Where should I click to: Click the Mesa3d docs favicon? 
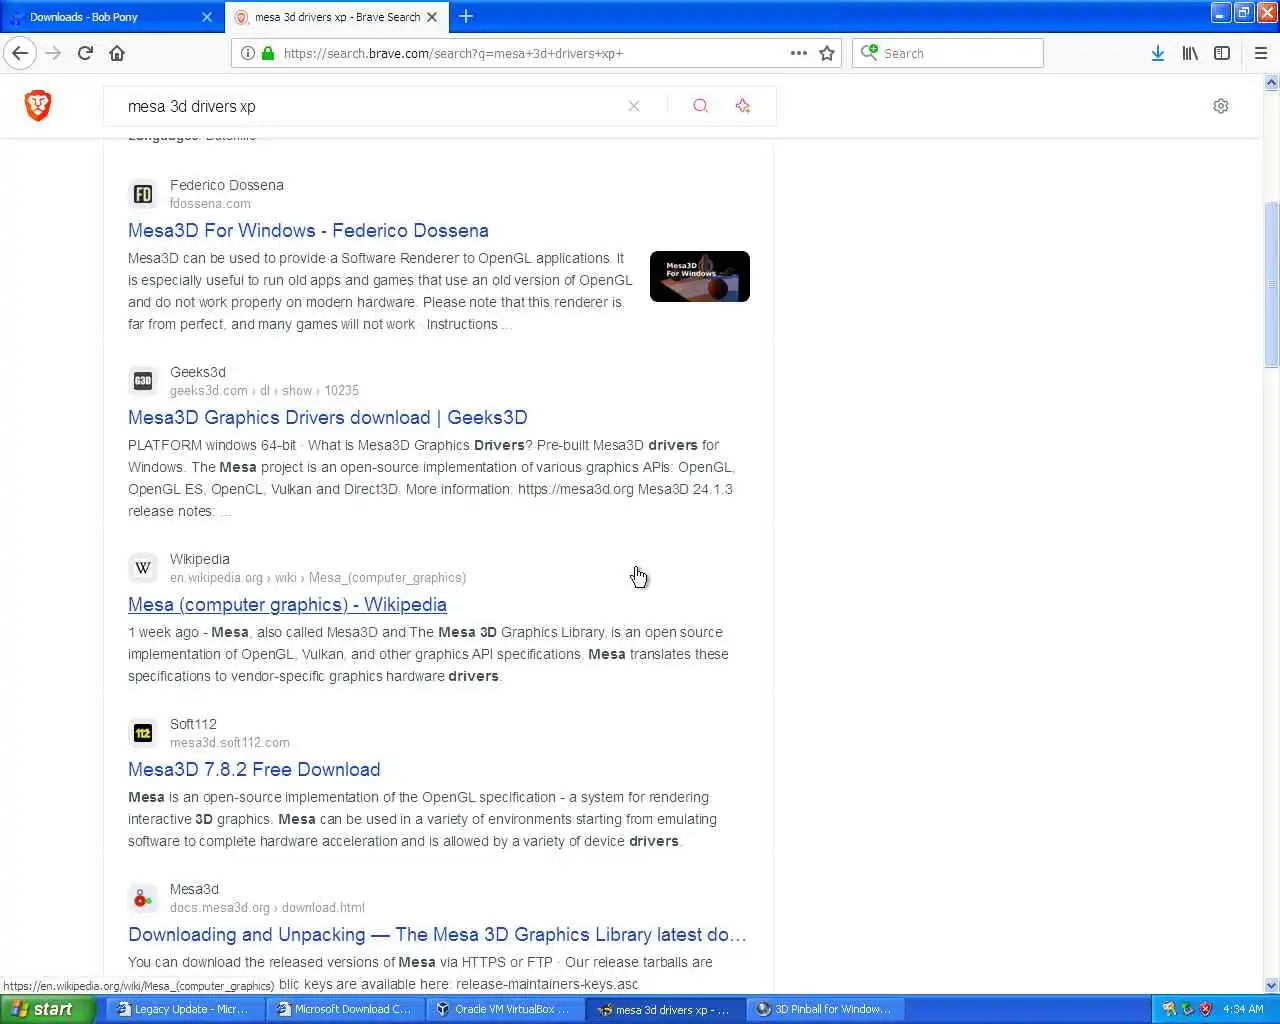(x=143, y=898)
